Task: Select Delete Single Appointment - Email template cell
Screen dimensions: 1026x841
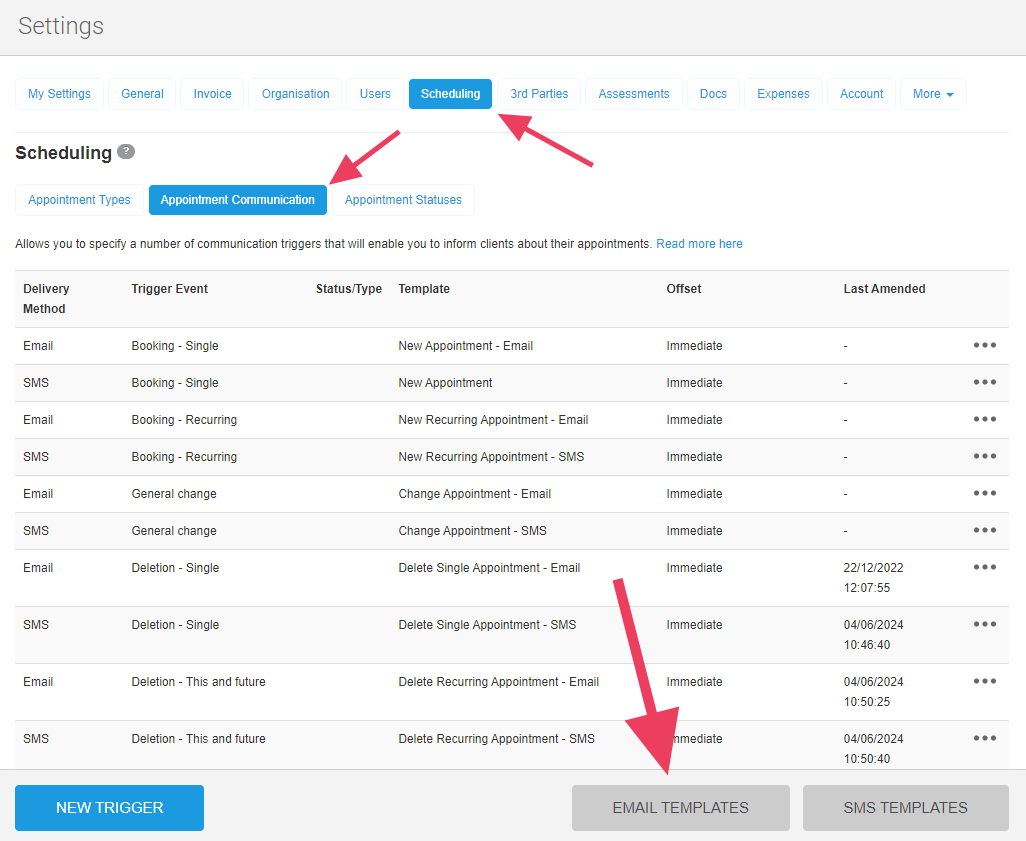Action: pos(489,567)
